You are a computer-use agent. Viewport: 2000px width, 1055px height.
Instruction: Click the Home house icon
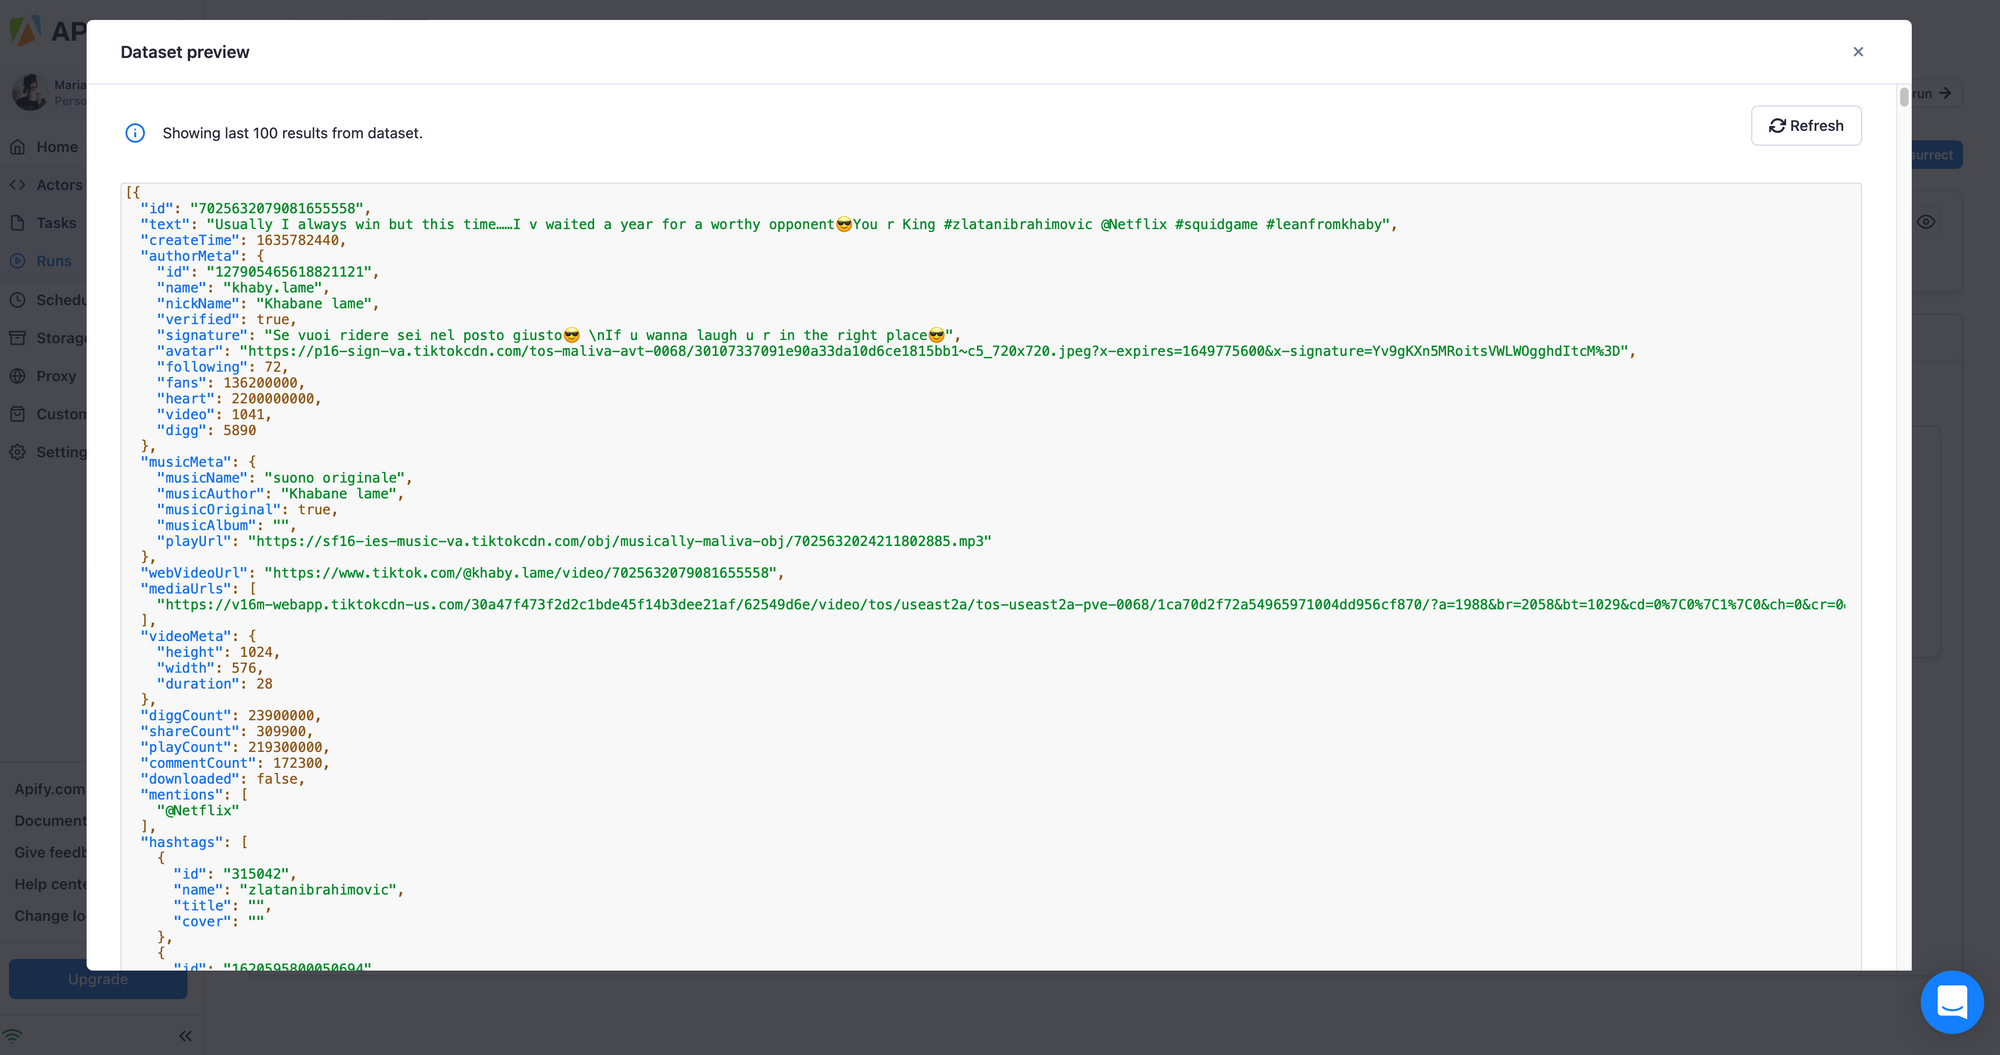point(18,147)
